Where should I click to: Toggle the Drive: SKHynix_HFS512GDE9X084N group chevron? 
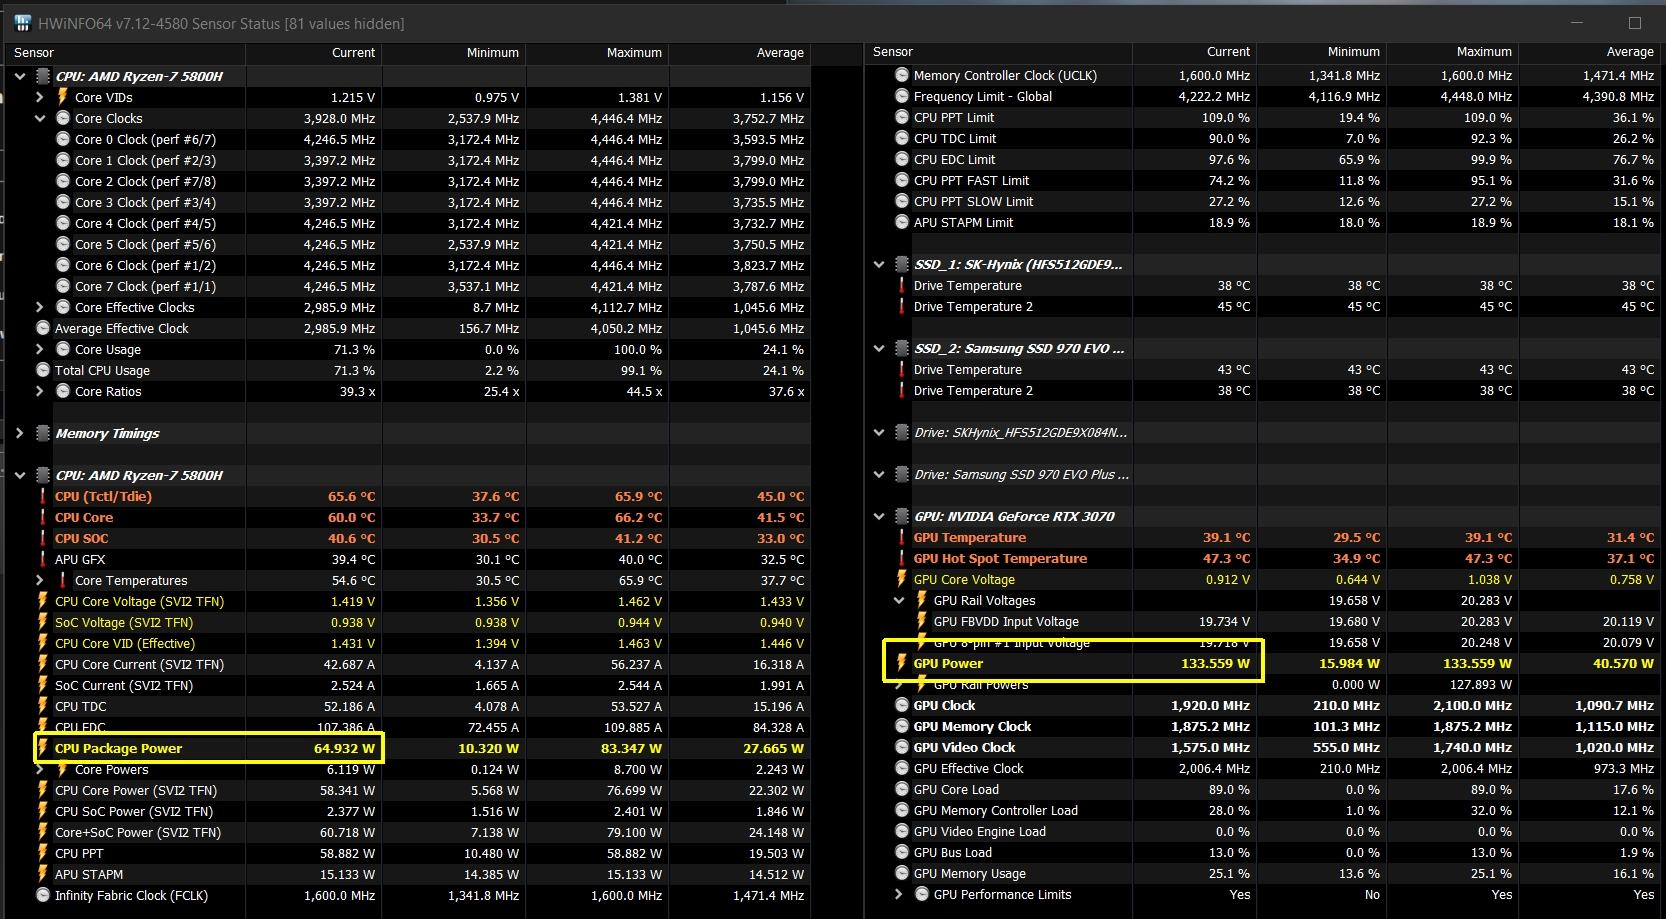pos(879,432)
